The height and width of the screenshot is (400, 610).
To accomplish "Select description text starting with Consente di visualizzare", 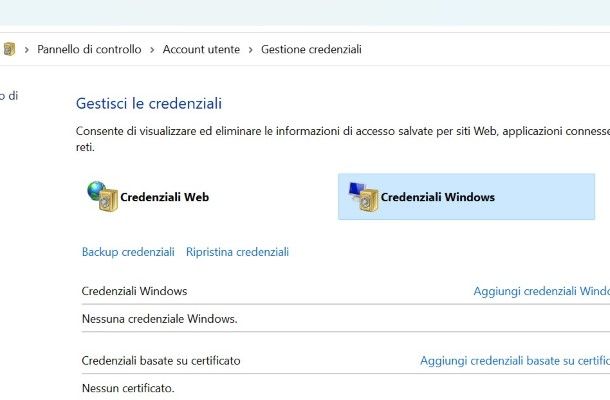I will pos(343,139).
